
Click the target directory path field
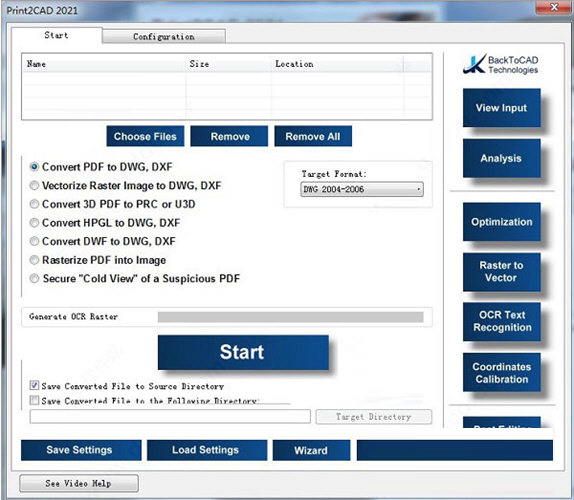pyautogui.click(x=170, y=417)
